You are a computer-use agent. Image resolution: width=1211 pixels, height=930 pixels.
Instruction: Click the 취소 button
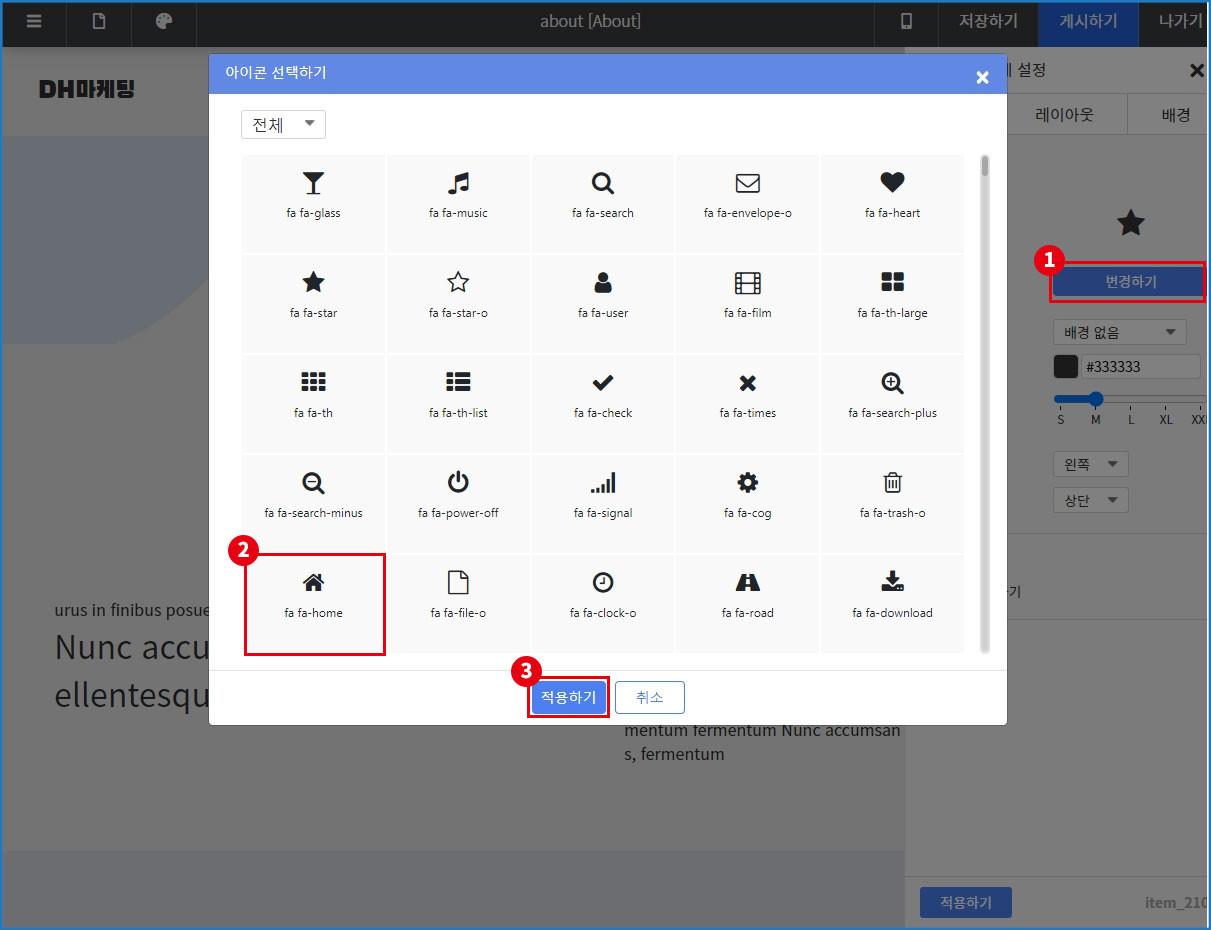pos(649,697)
